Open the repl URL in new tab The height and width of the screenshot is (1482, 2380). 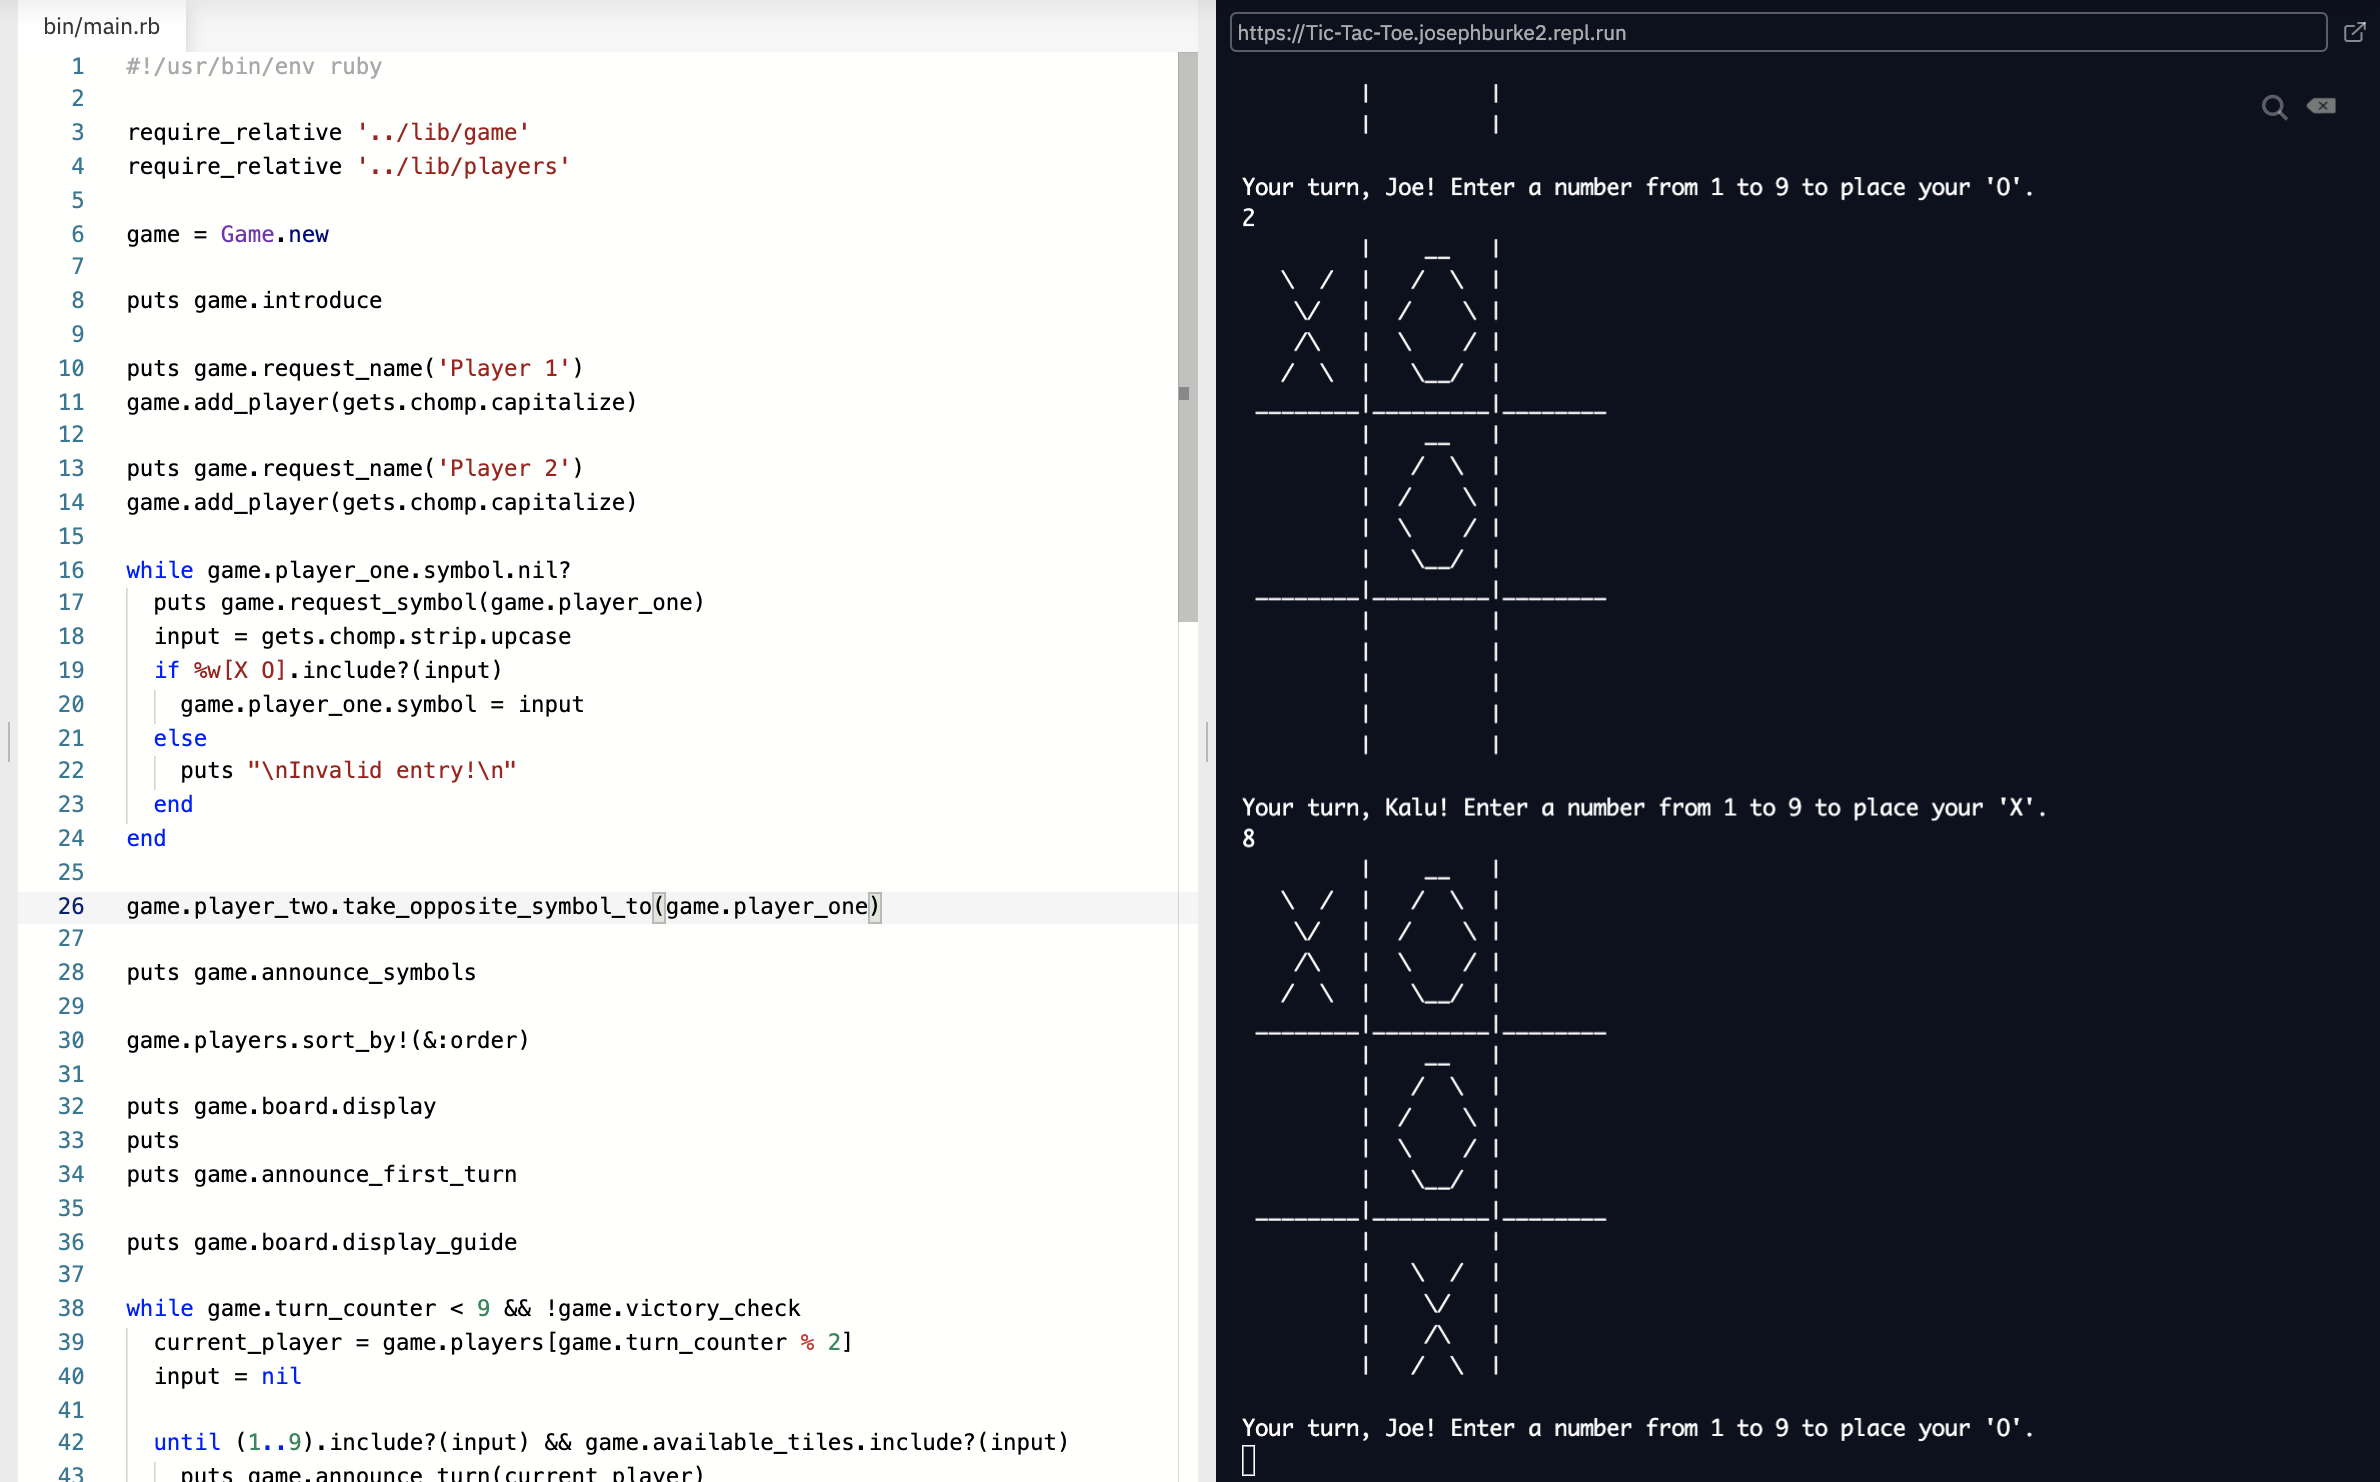pos(2354,32)
